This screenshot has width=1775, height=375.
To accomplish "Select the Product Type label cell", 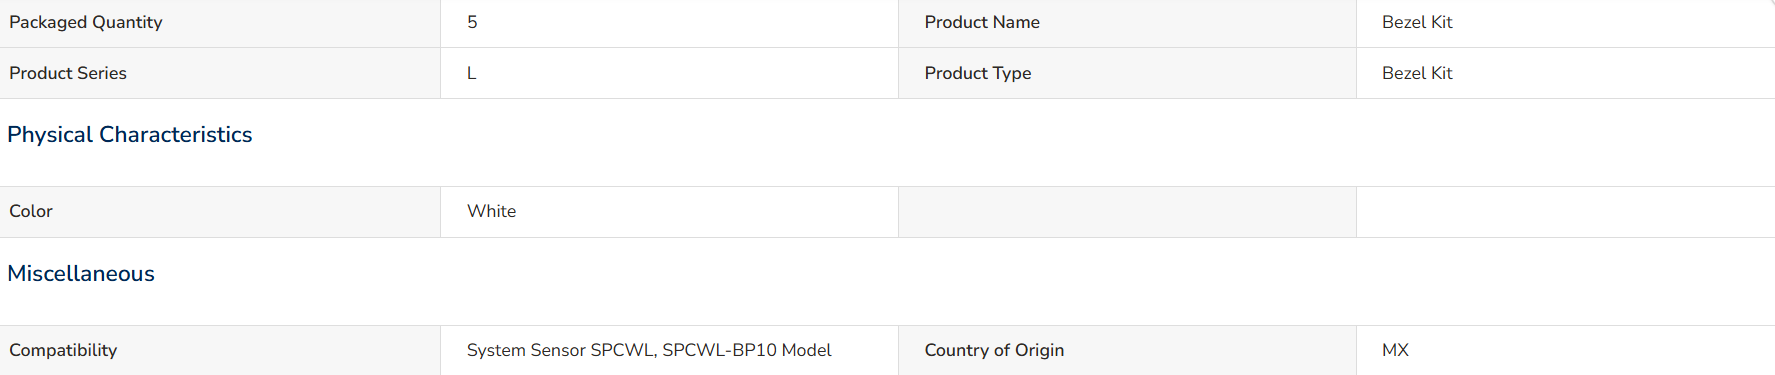I will click(x=1127, y=73).
